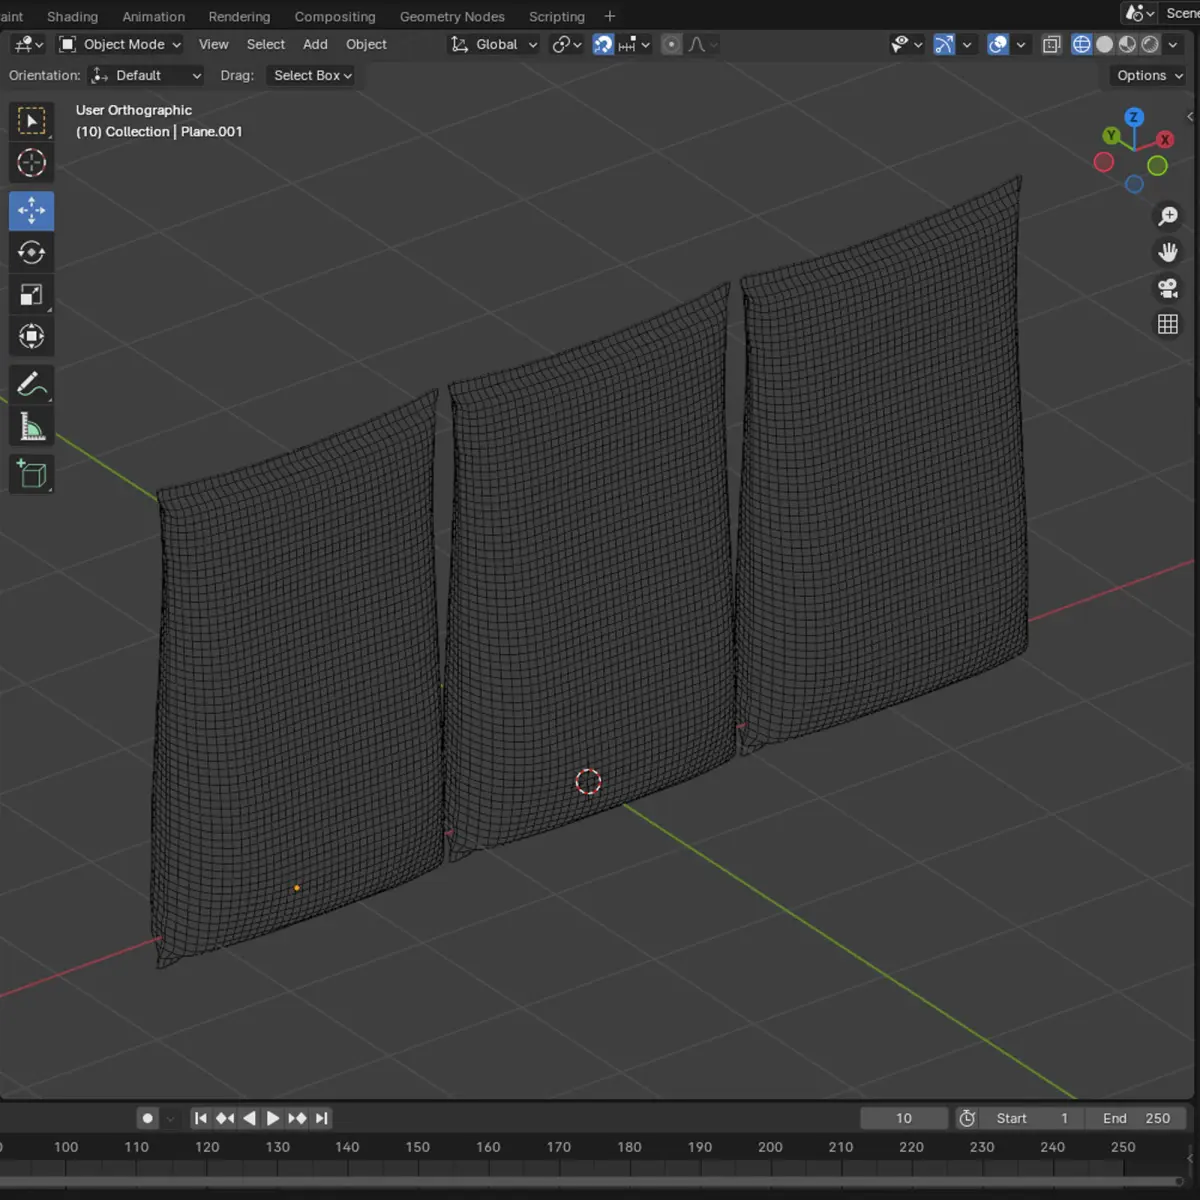
Task: Add a new workspace with plus
Action: [x=610, y=16]
